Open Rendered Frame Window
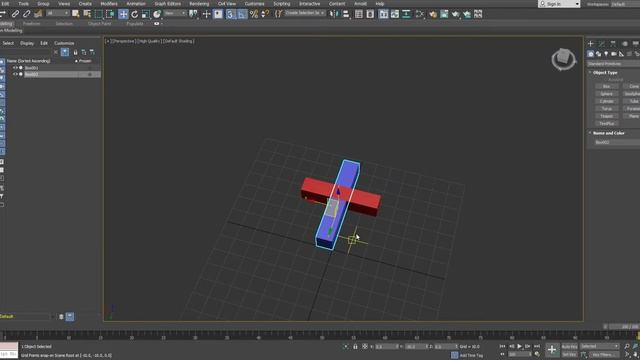Screen dimensions: 640x360 coord(444,14)
